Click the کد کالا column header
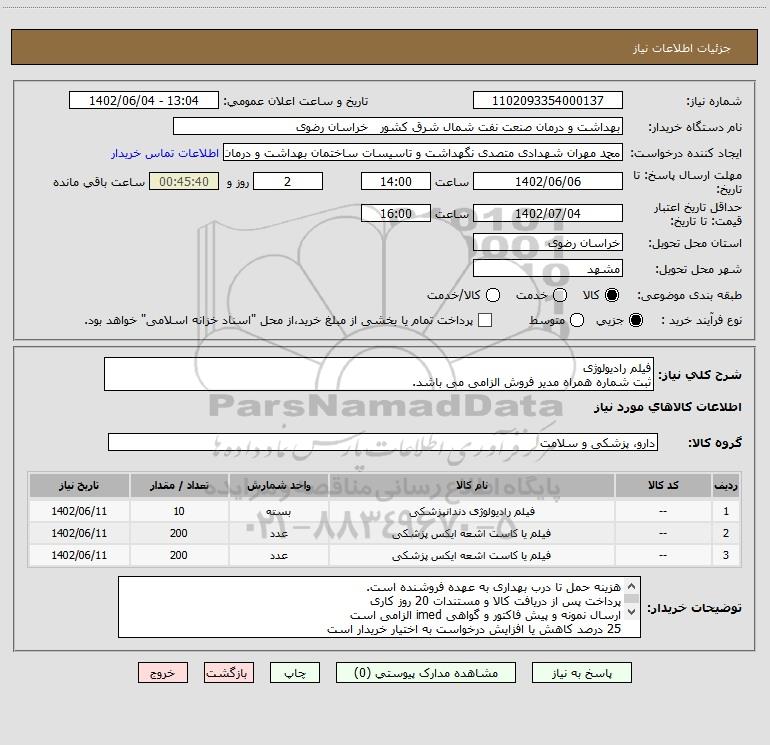Image resolution: width=770 pixels, height=745 pixels. tap(663, 485)
